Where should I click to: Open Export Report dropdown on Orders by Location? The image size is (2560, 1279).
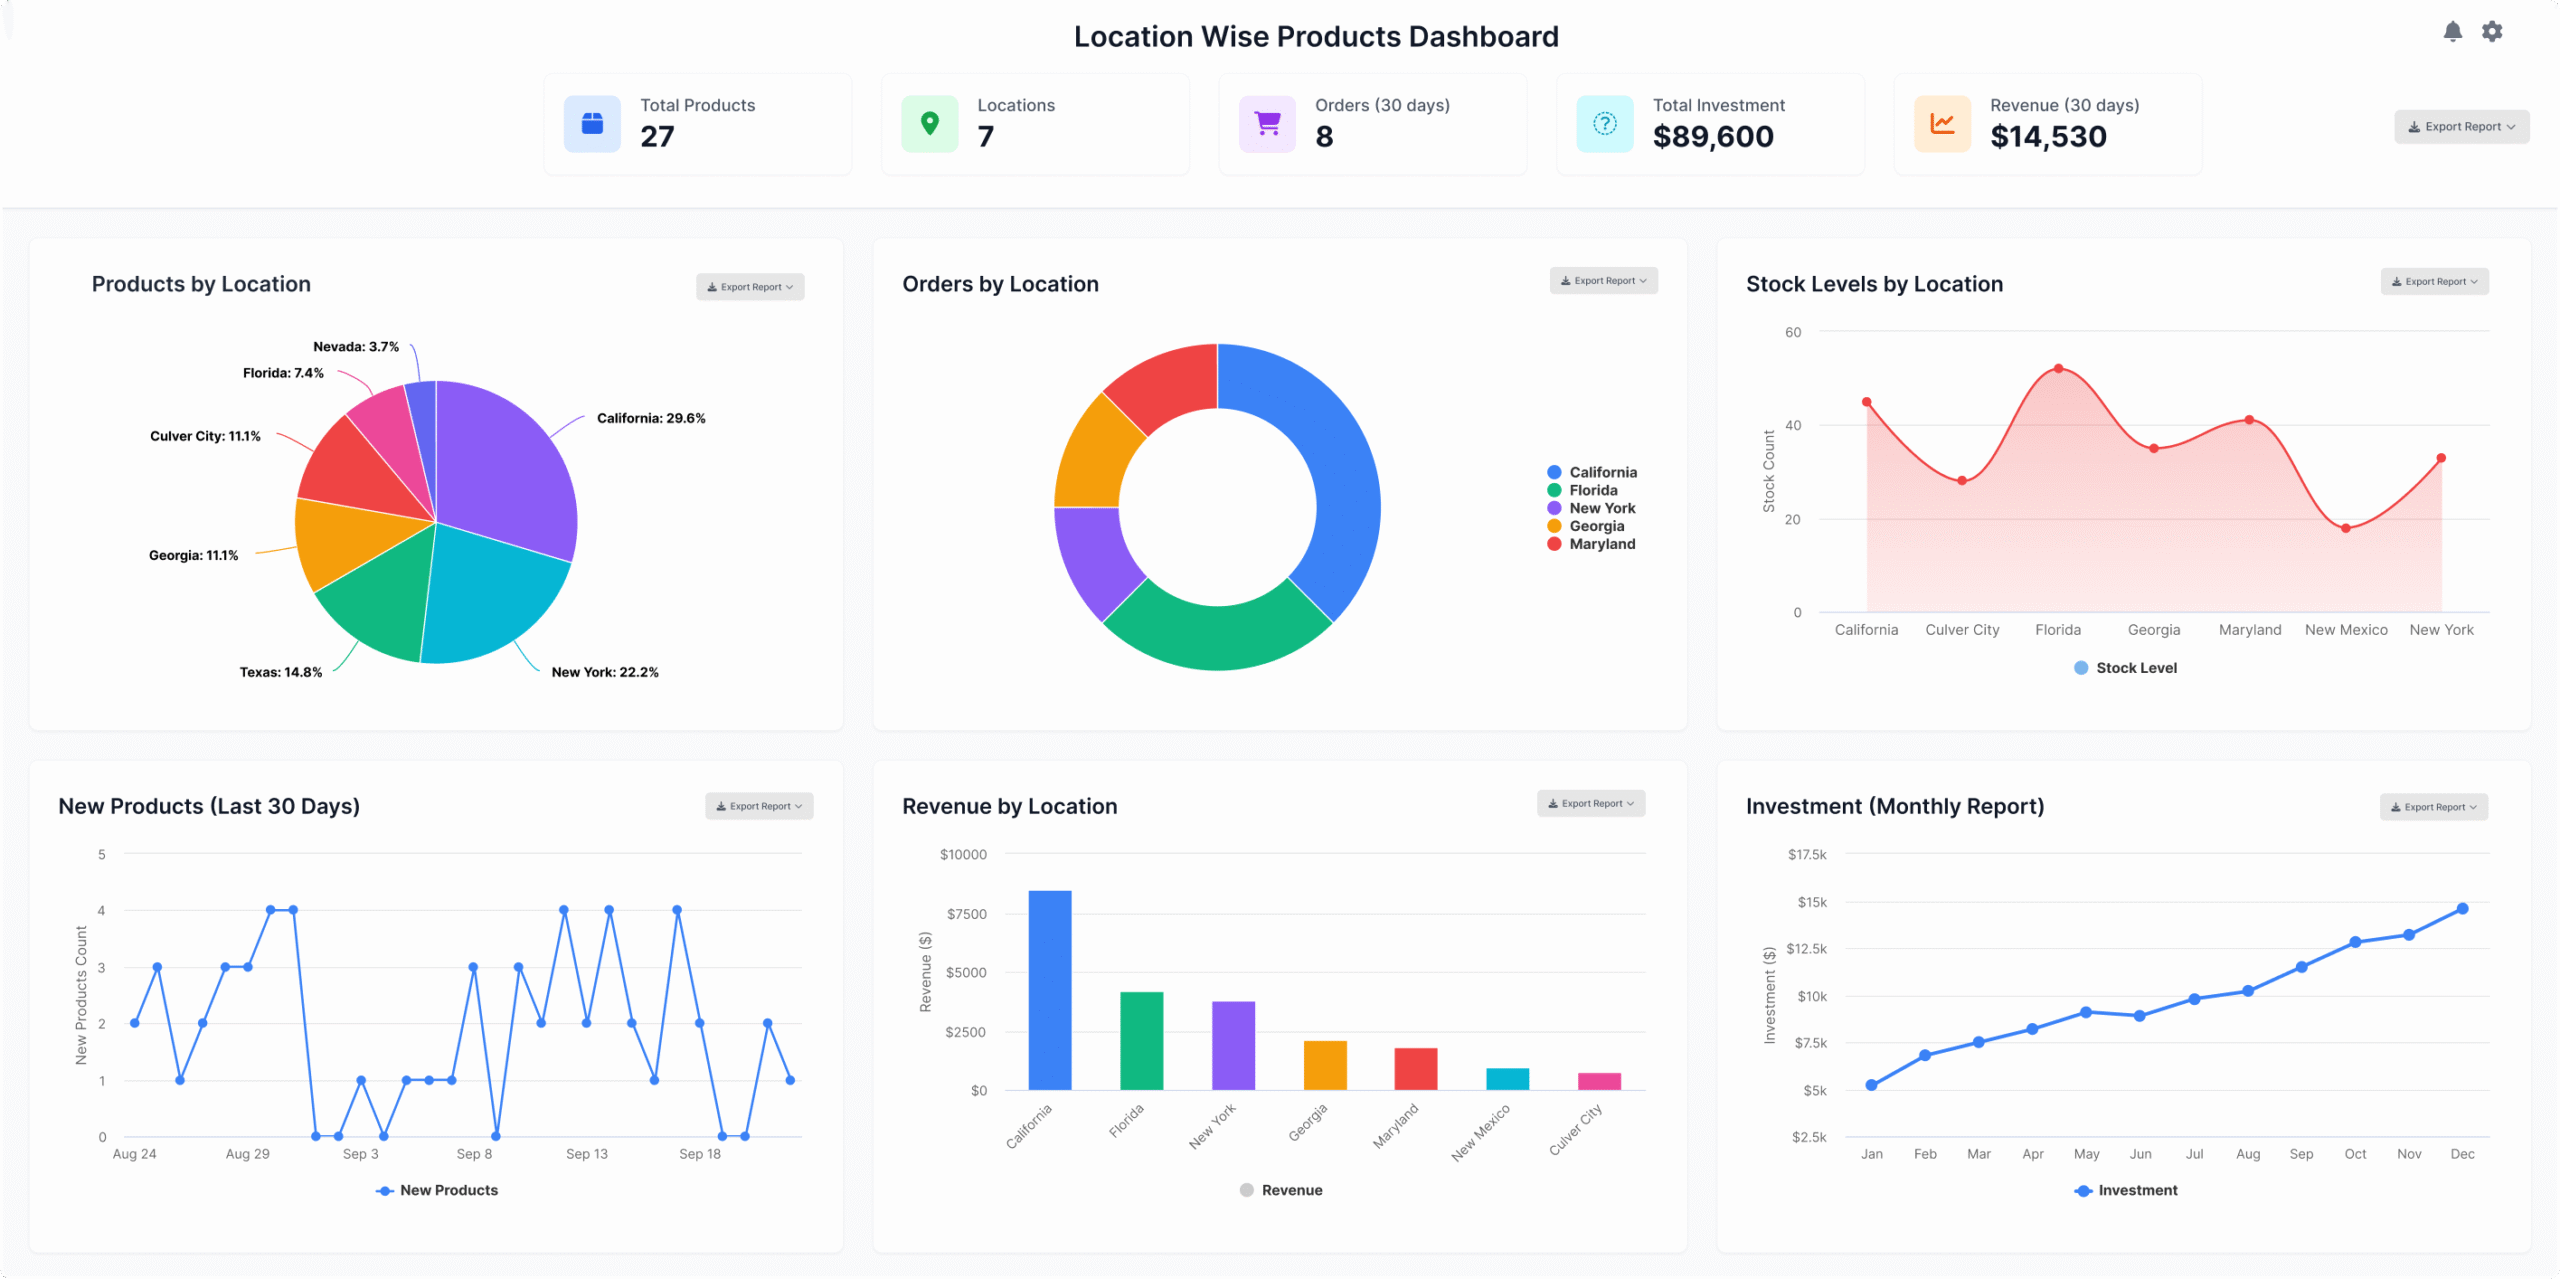[x=1604, y=280]
